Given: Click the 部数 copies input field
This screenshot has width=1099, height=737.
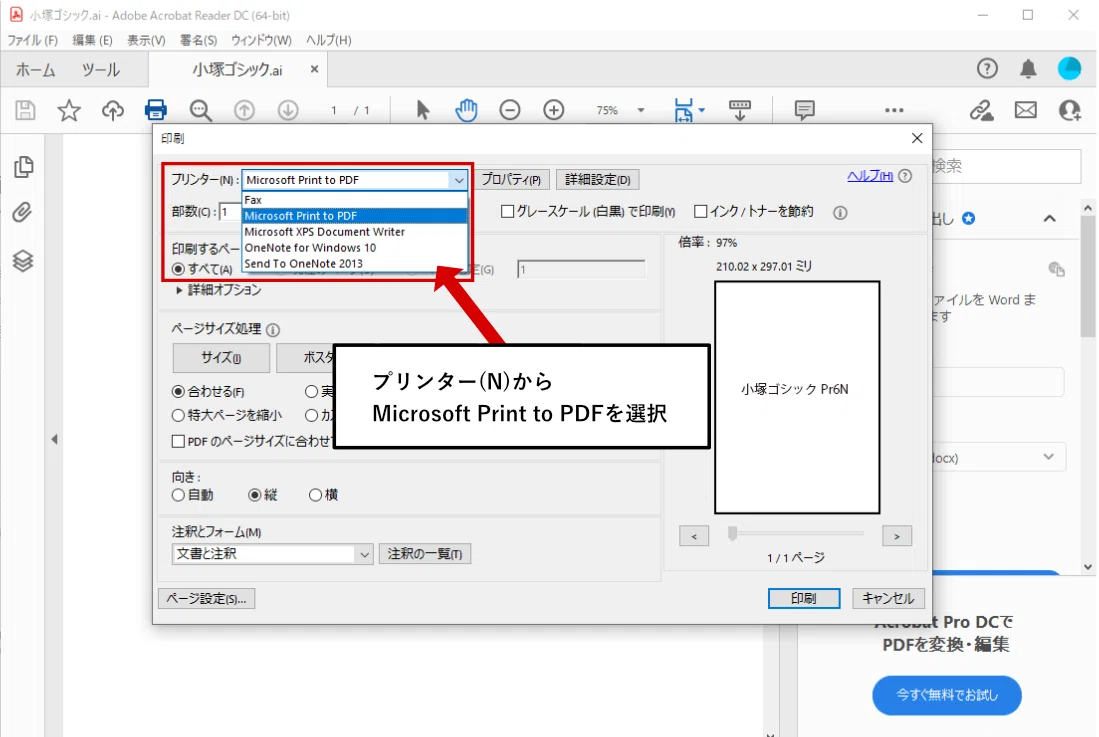Looking at the screenshot, I should pyautogui.click(x=230, y=212).
